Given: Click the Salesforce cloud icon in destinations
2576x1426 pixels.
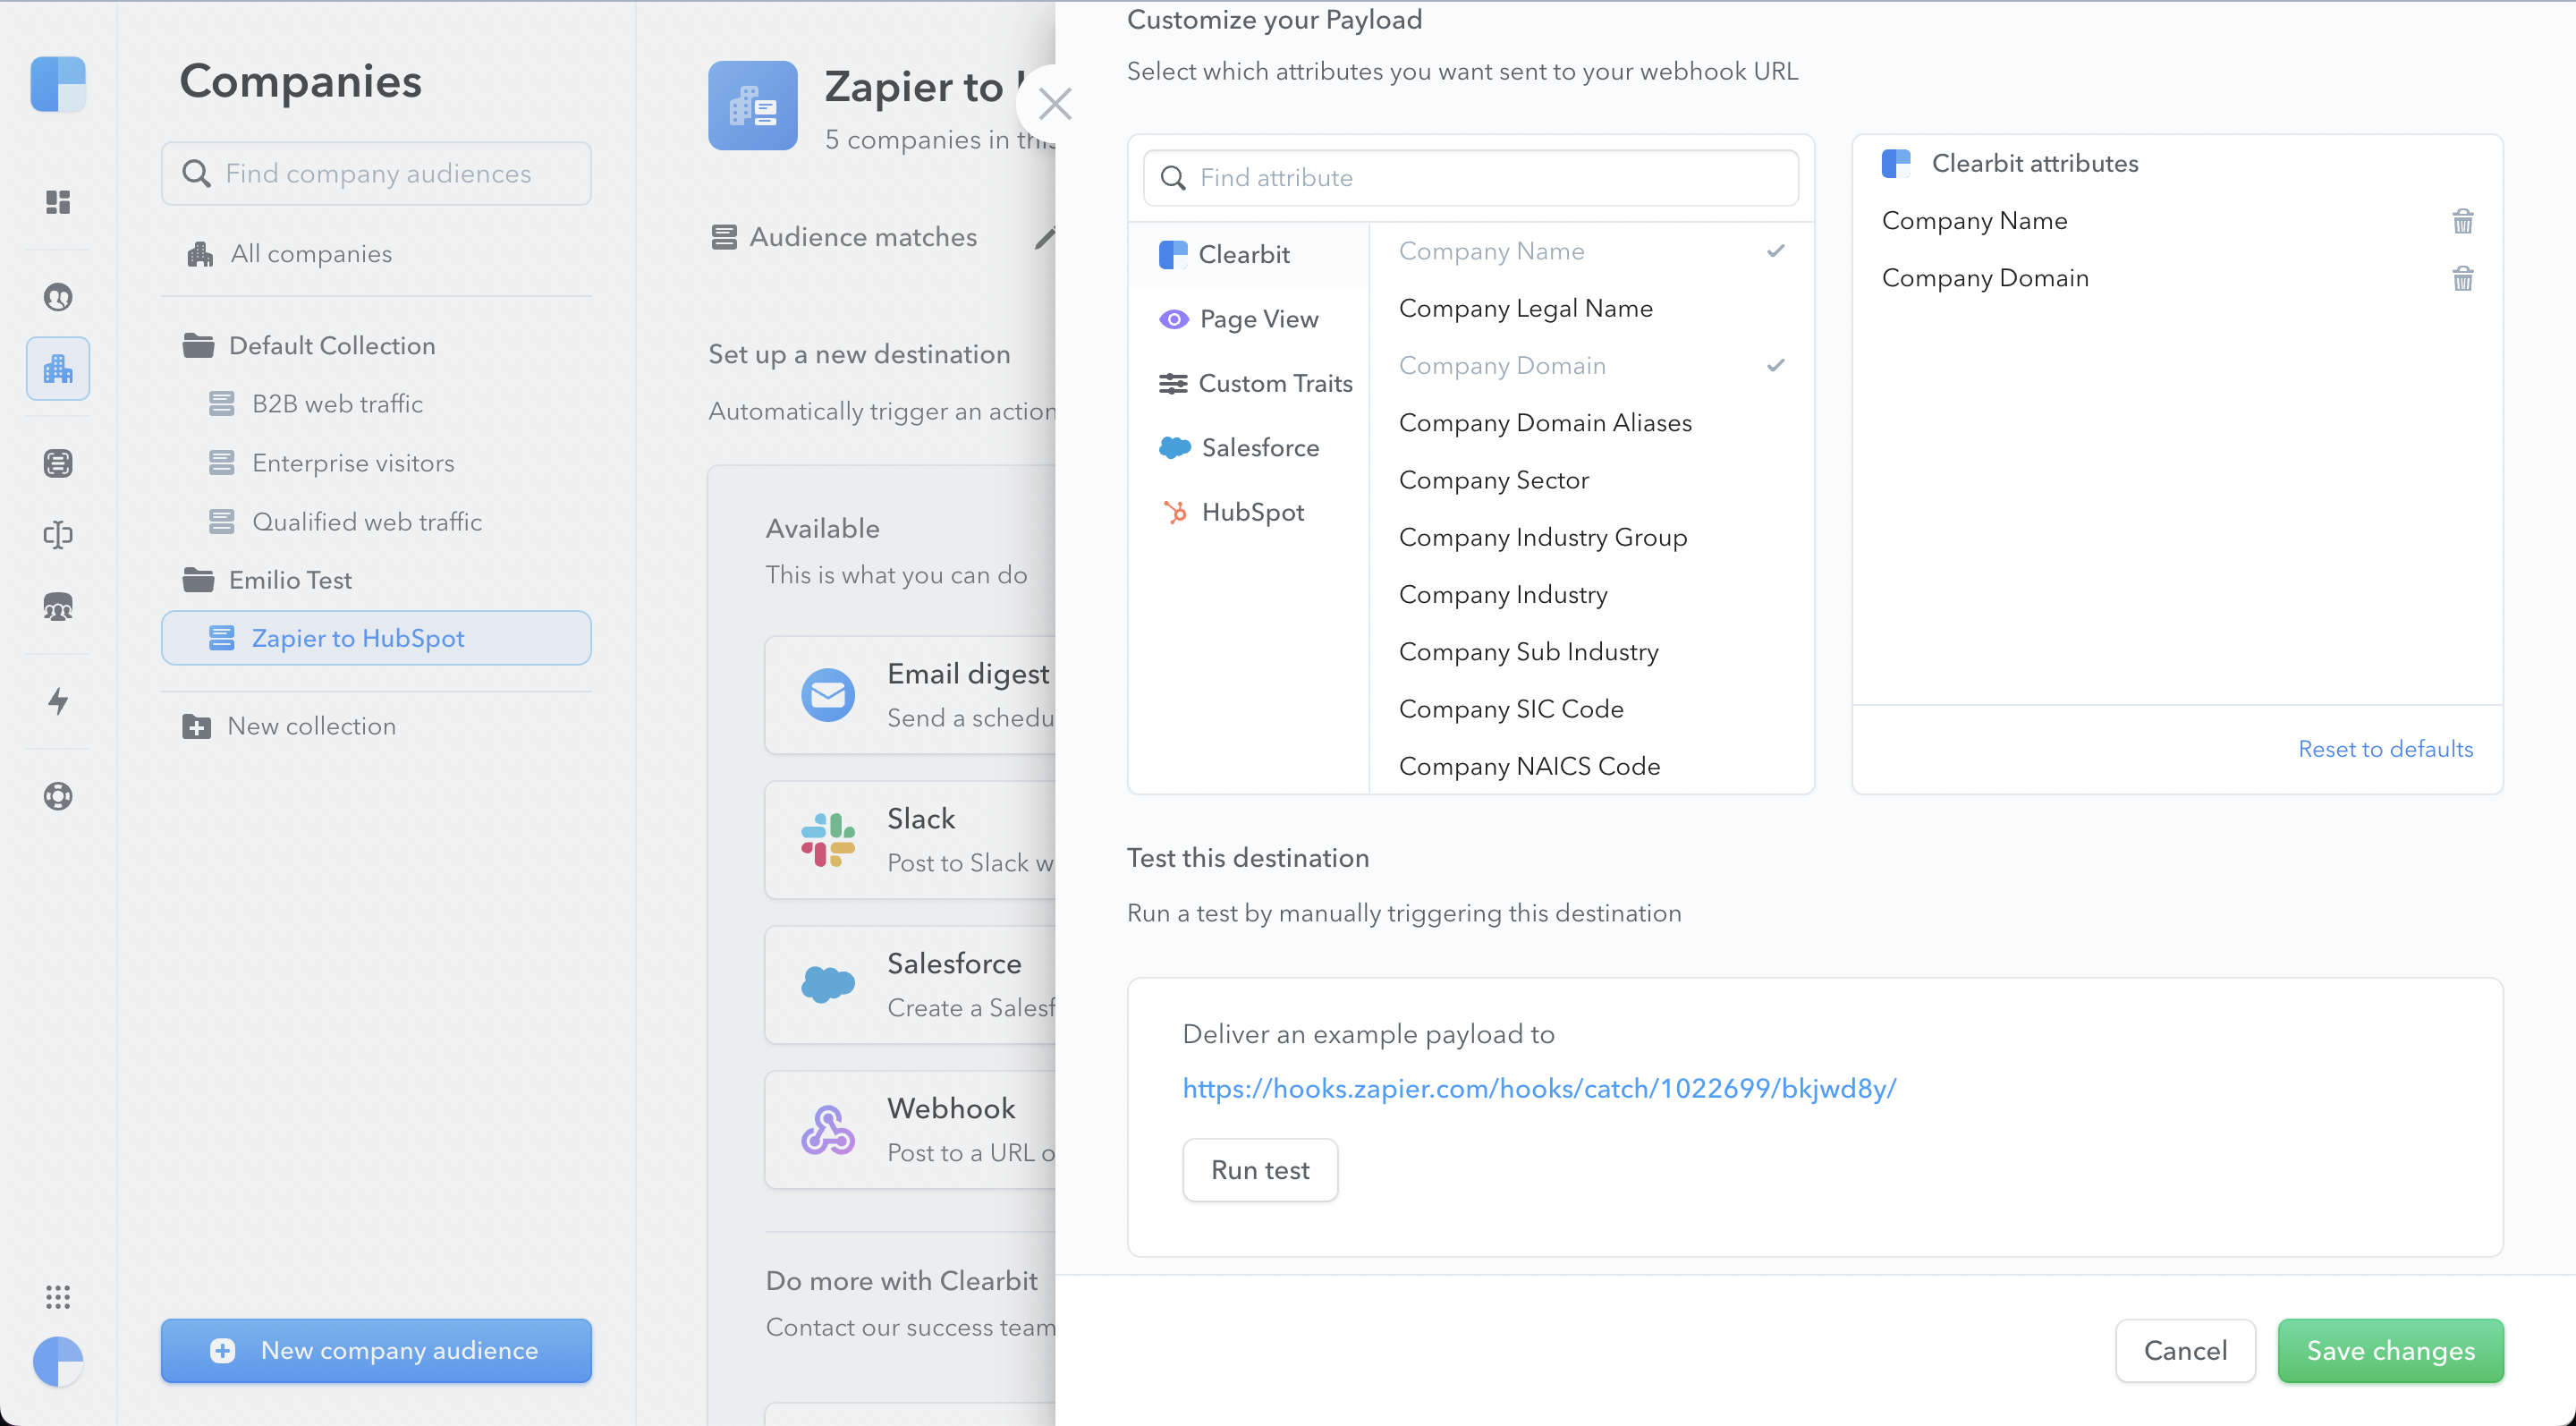Looking at the screenshot, I should (828, 985).
